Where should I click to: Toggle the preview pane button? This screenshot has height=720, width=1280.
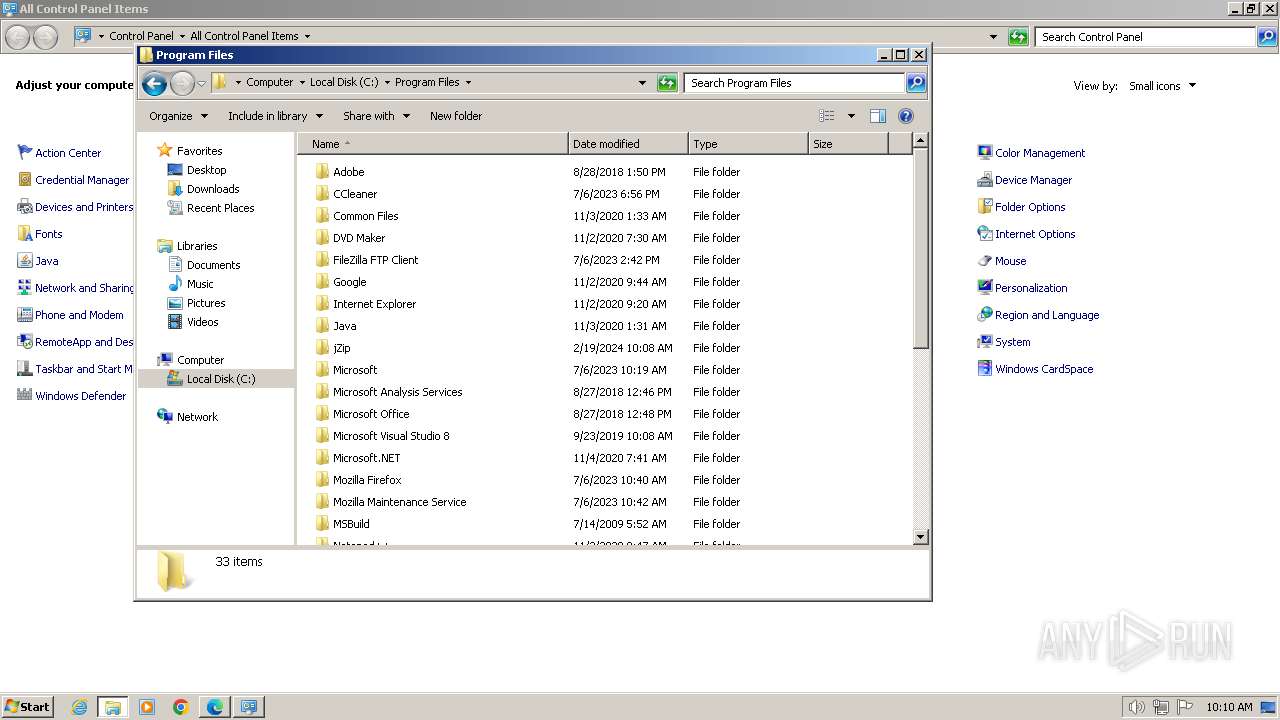coord(877,116)
